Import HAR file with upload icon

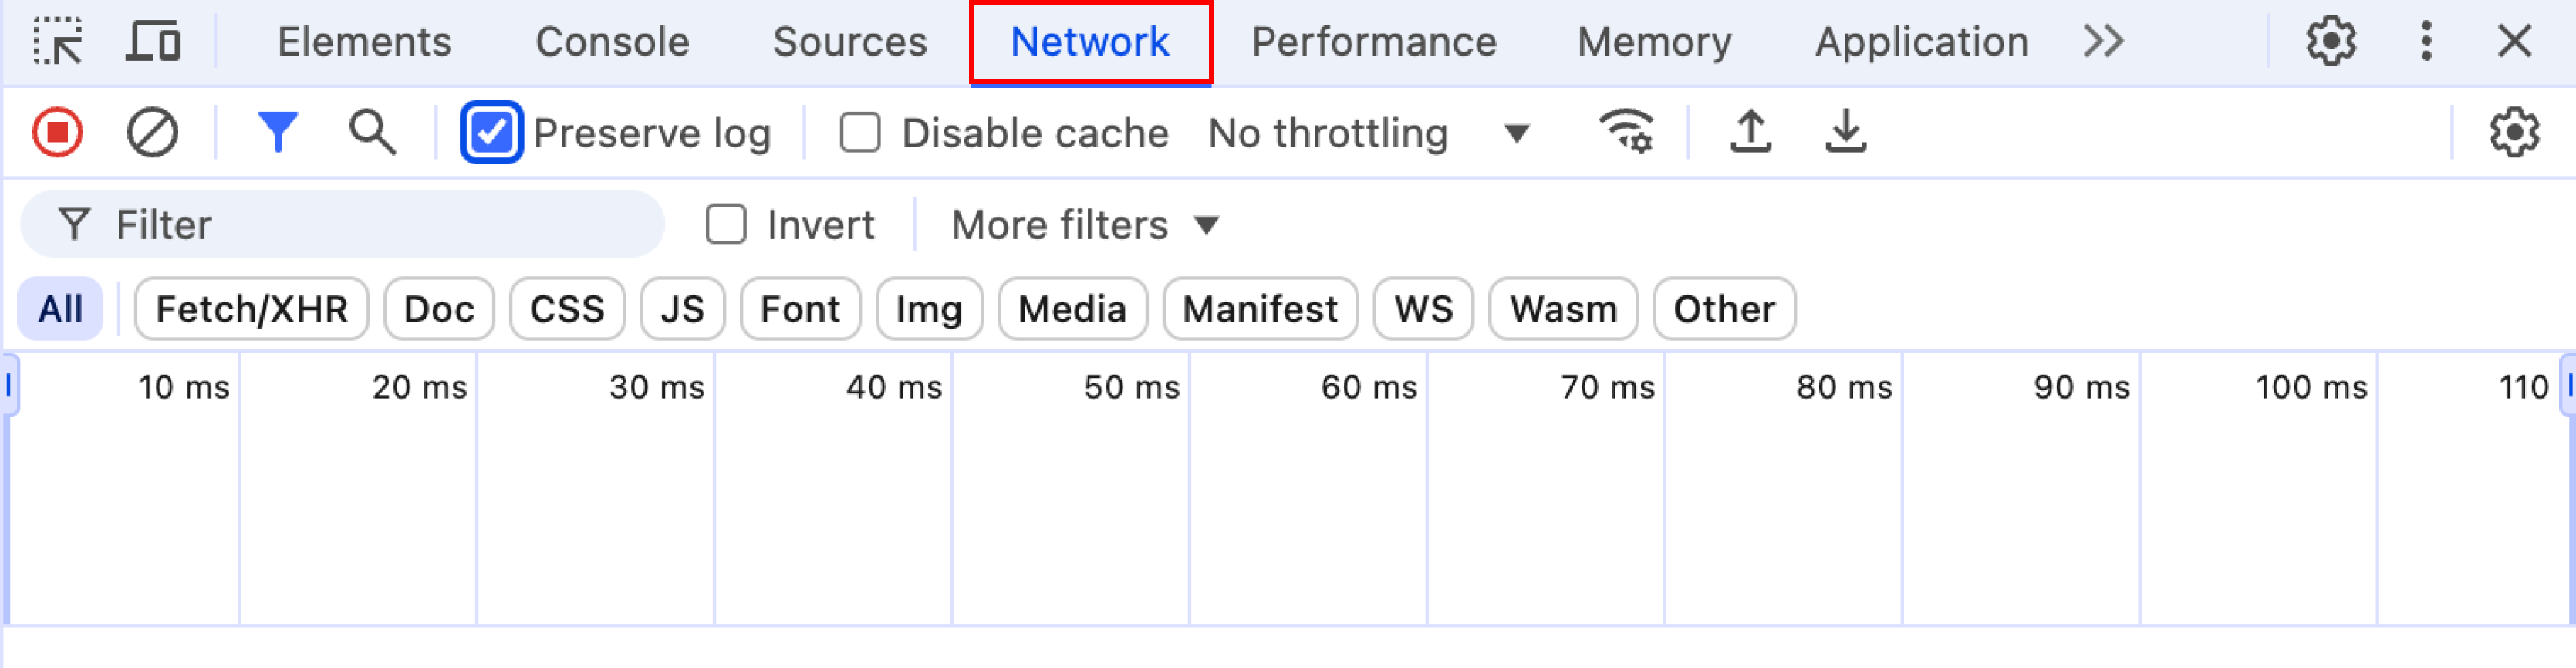point(1750,132)
